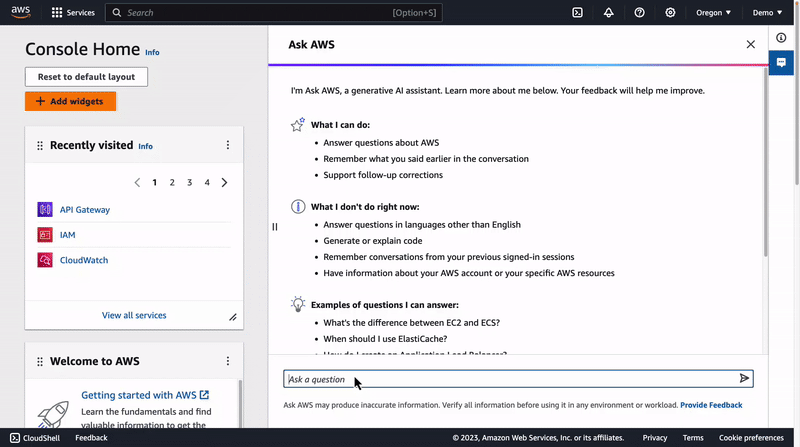Open CloudShell from top bar icon

[577, 13]
